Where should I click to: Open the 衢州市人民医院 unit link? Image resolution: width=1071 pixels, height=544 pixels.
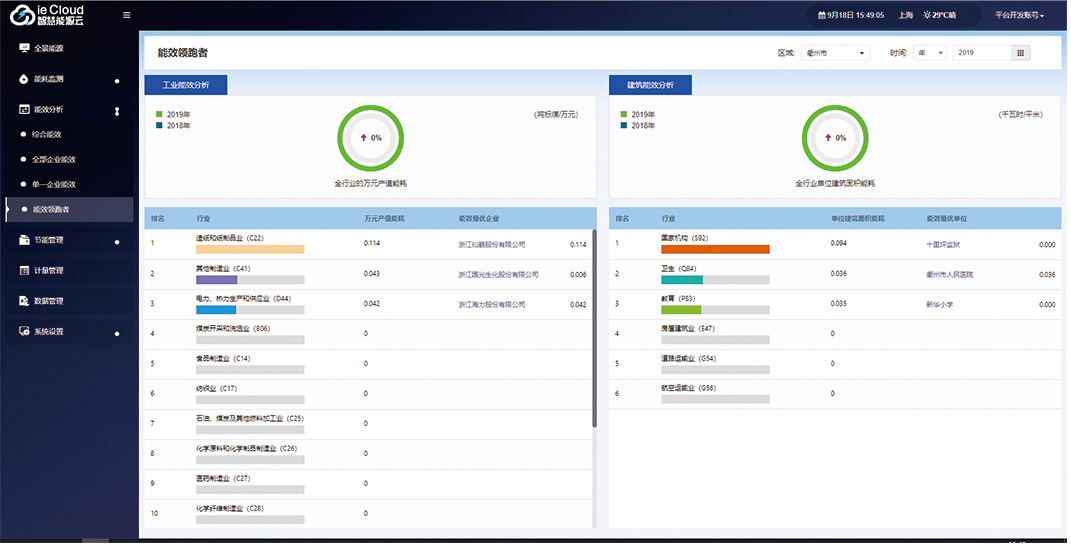pos(950,274)
